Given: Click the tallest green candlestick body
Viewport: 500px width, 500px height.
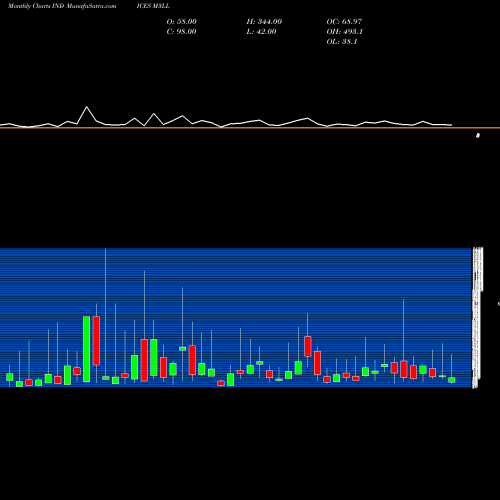Looking at the screenshot, I should click(x=87, y=349).
